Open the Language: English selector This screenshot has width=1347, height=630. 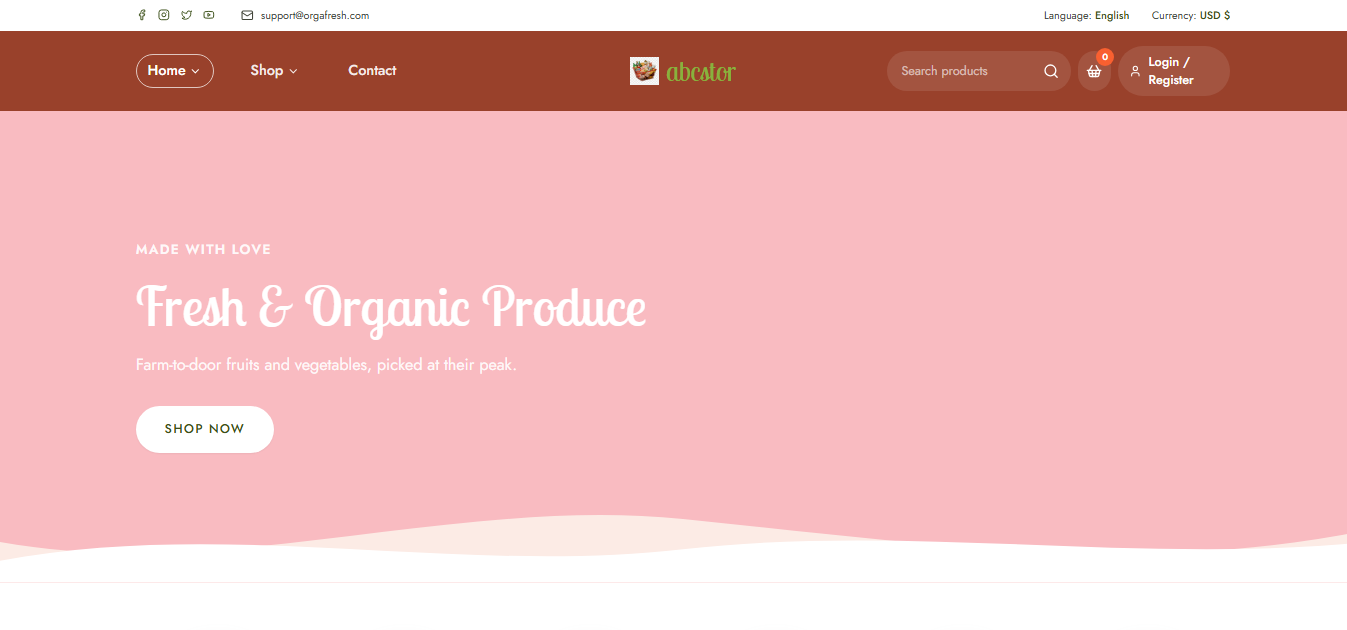(1086, 15)
